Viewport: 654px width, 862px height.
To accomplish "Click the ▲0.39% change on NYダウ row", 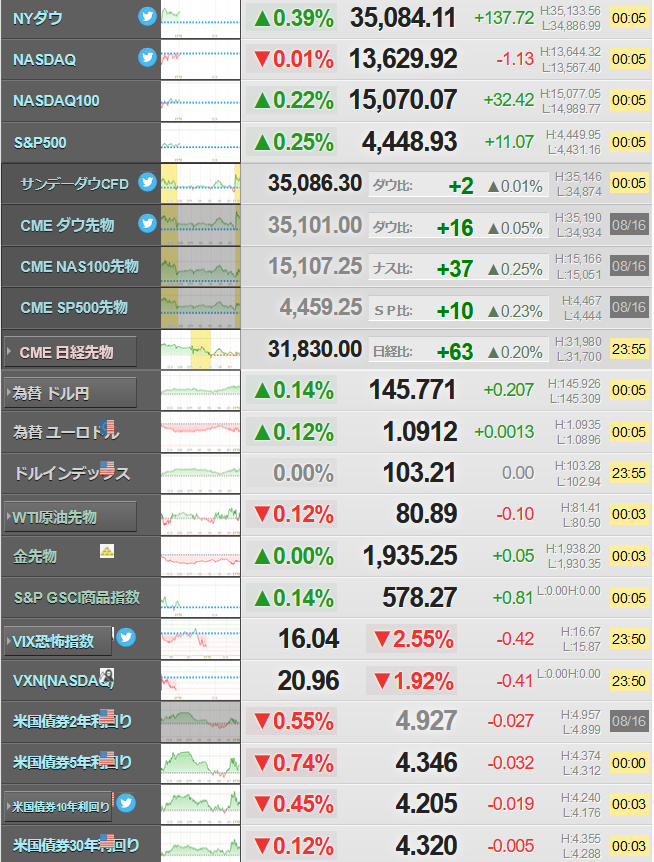I will pyautogui.click(x=293, y=19).
